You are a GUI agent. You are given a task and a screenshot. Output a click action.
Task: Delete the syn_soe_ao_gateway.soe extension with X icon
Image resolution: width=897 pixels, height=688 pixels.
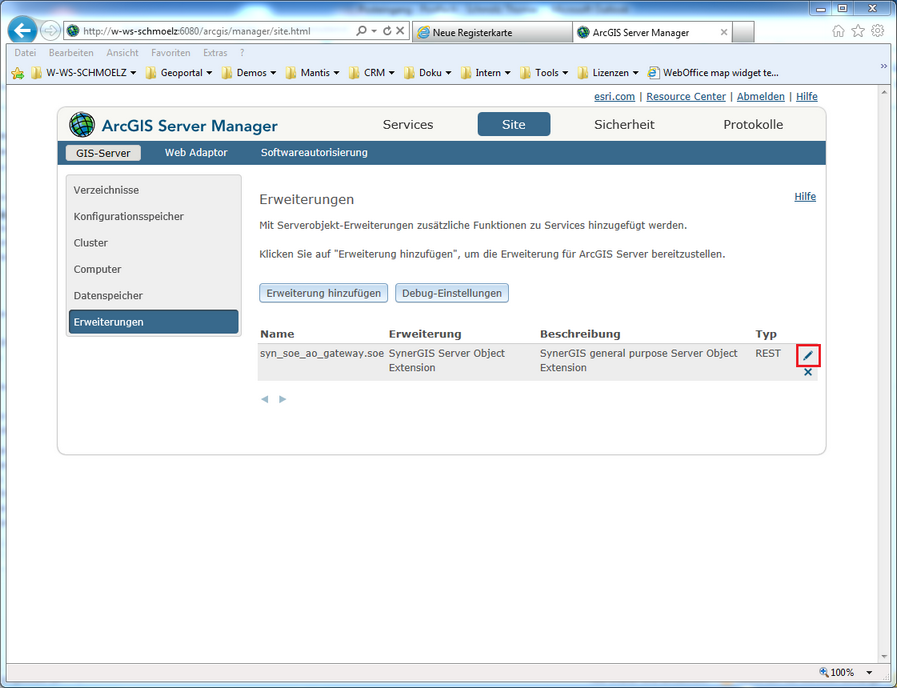click(808, 372)
